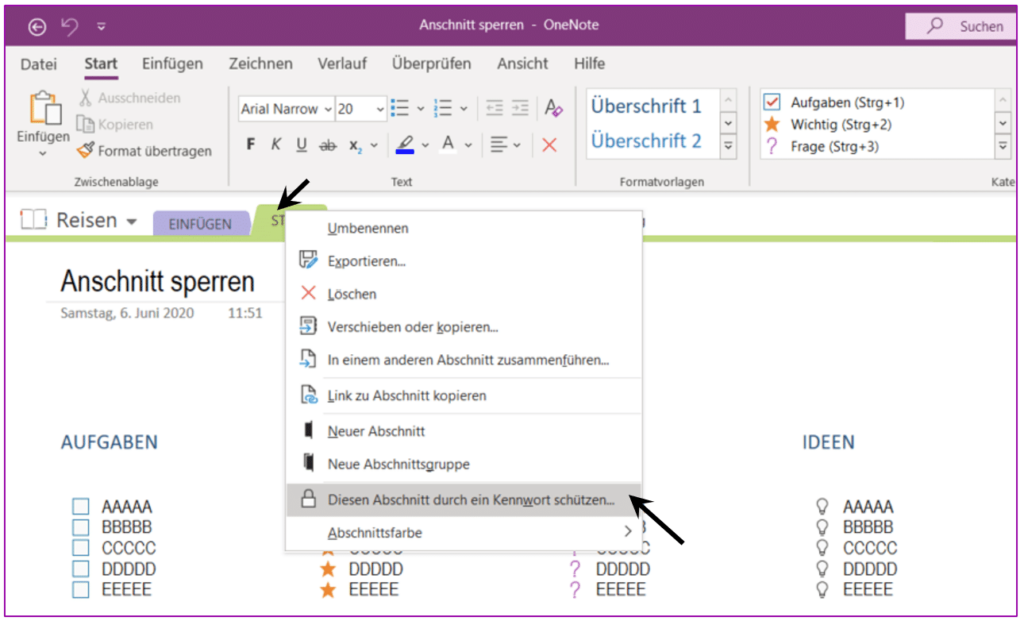Expand the Formatvorlagen styles gallery
The image size is (1024, 621).
(728, 147)
